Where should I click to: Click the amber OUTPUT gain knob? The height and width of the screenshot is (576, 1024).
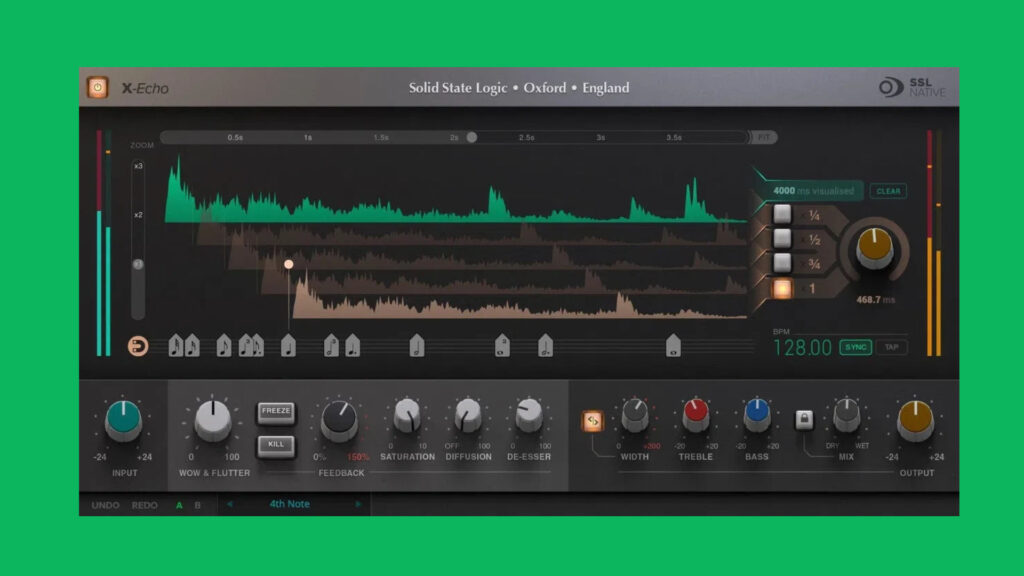[x=916, y=420]
